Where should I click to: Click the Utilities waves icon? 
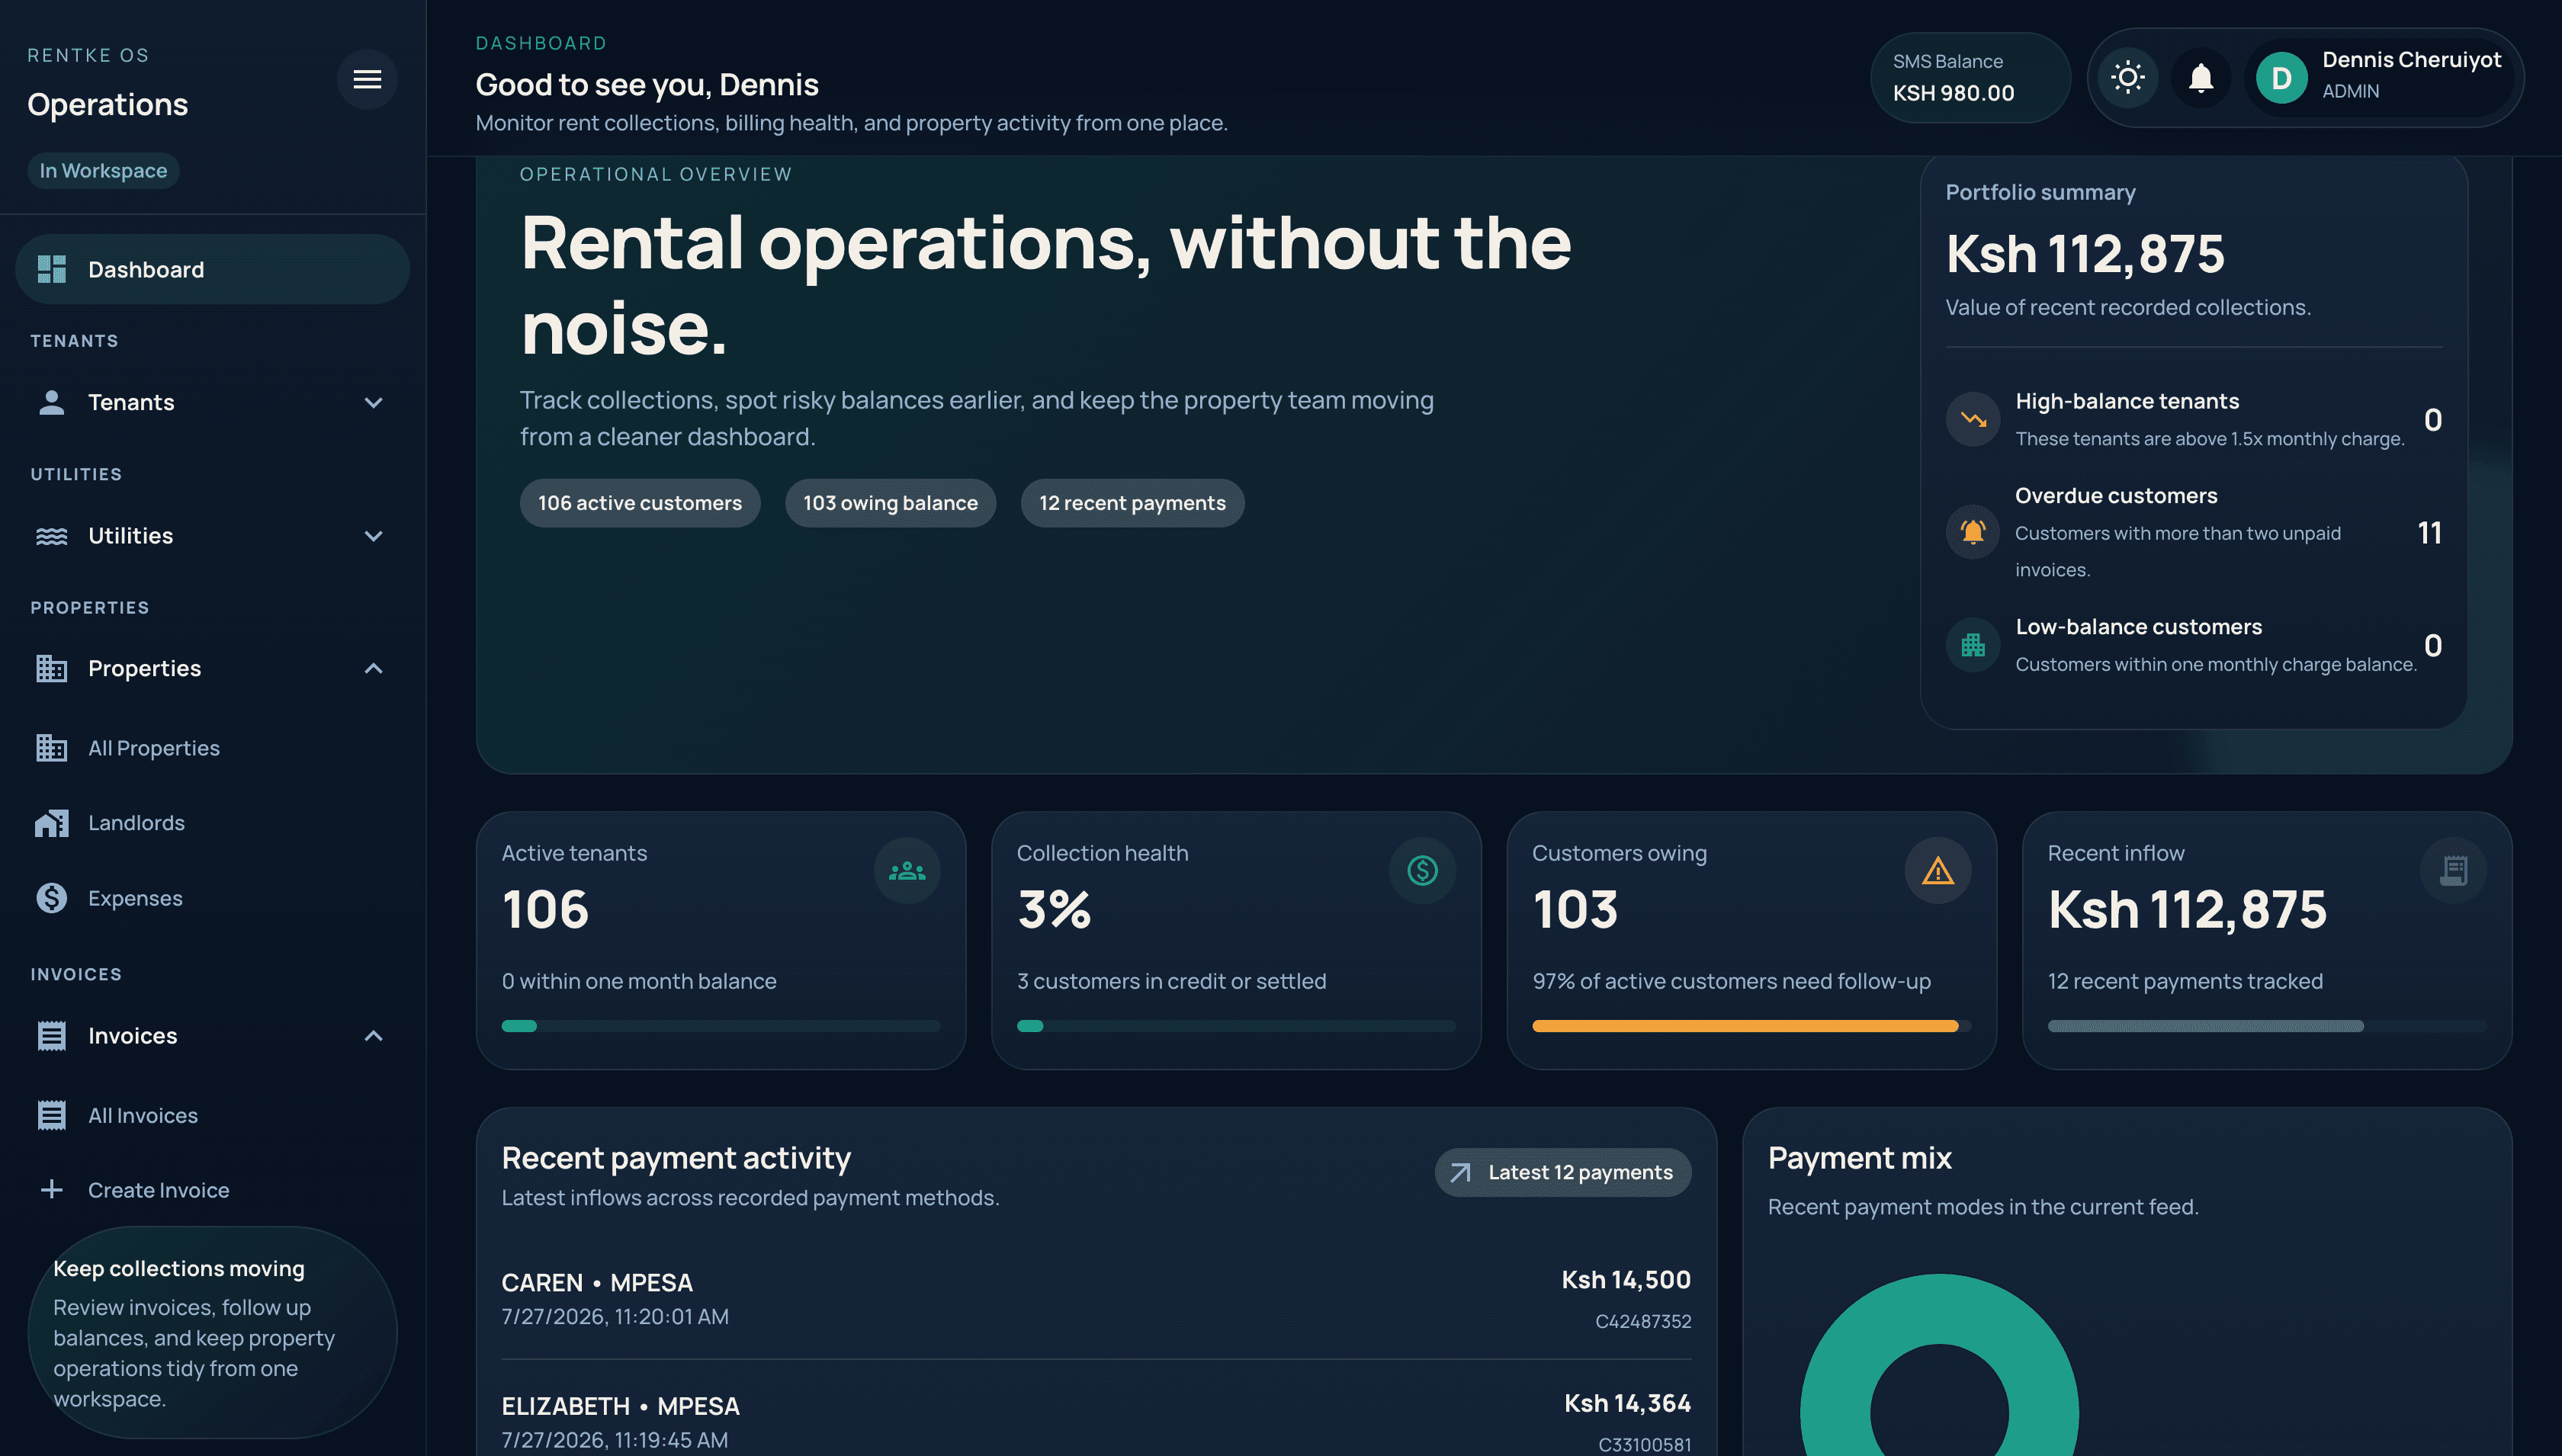click(x=52, y=536)
